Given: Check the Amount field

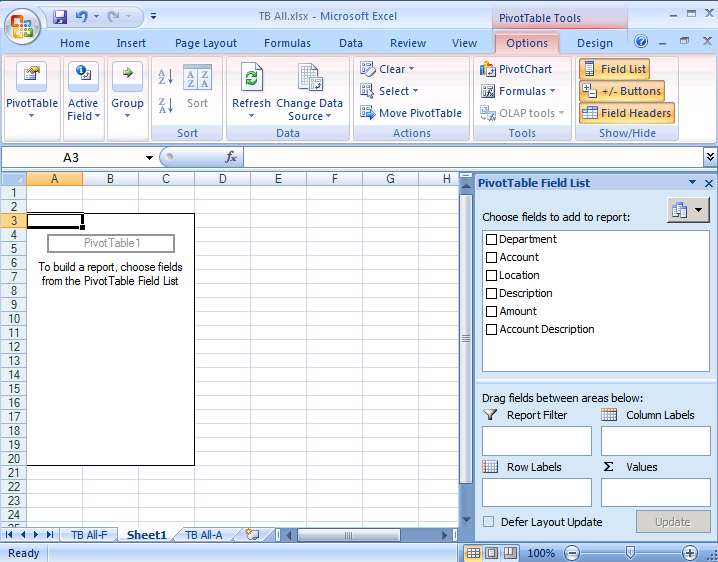Looking at the screenshot, I should point(491,311).
